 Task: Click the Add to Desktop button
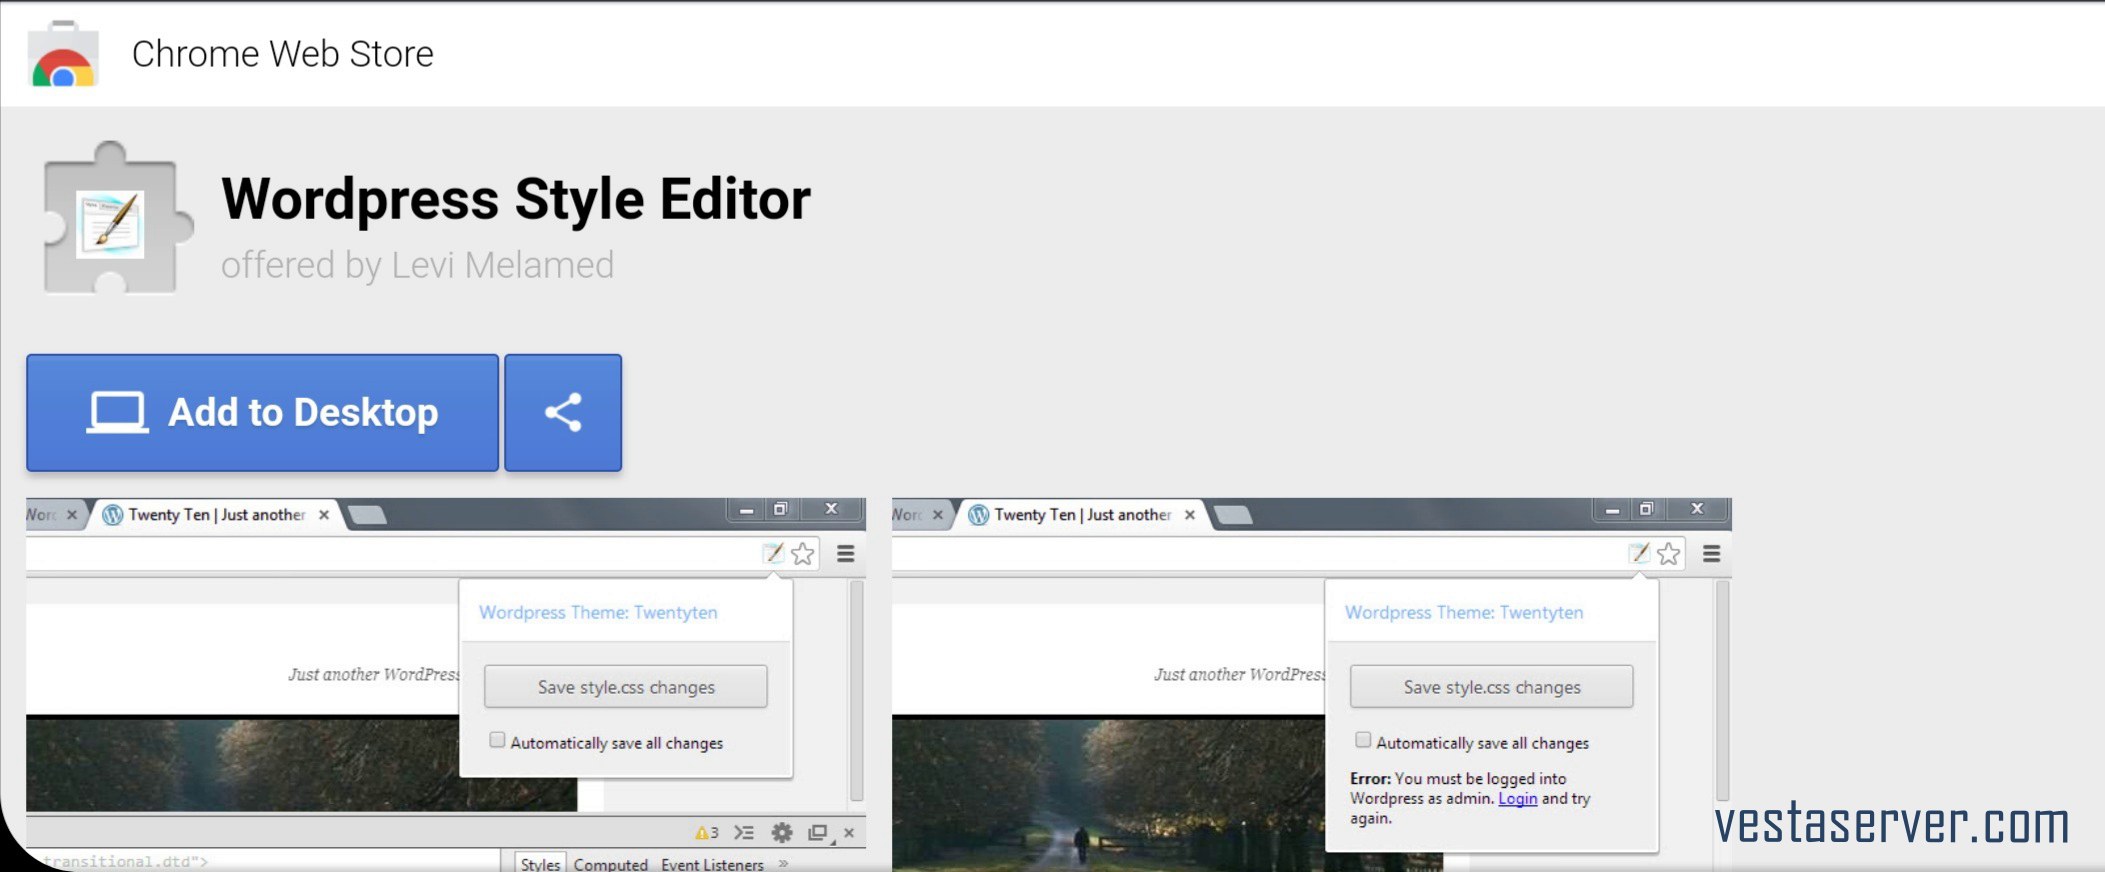[x=262, y=412]
